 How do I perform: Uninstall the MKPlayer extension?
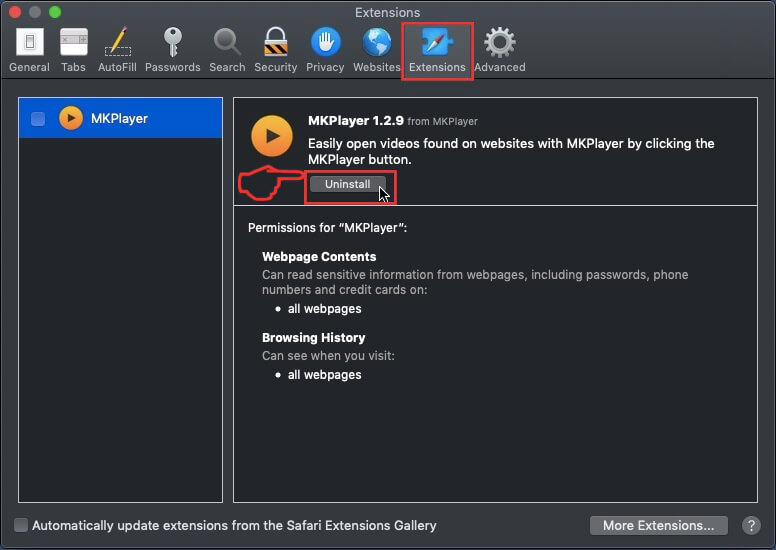tap(347, 184)
